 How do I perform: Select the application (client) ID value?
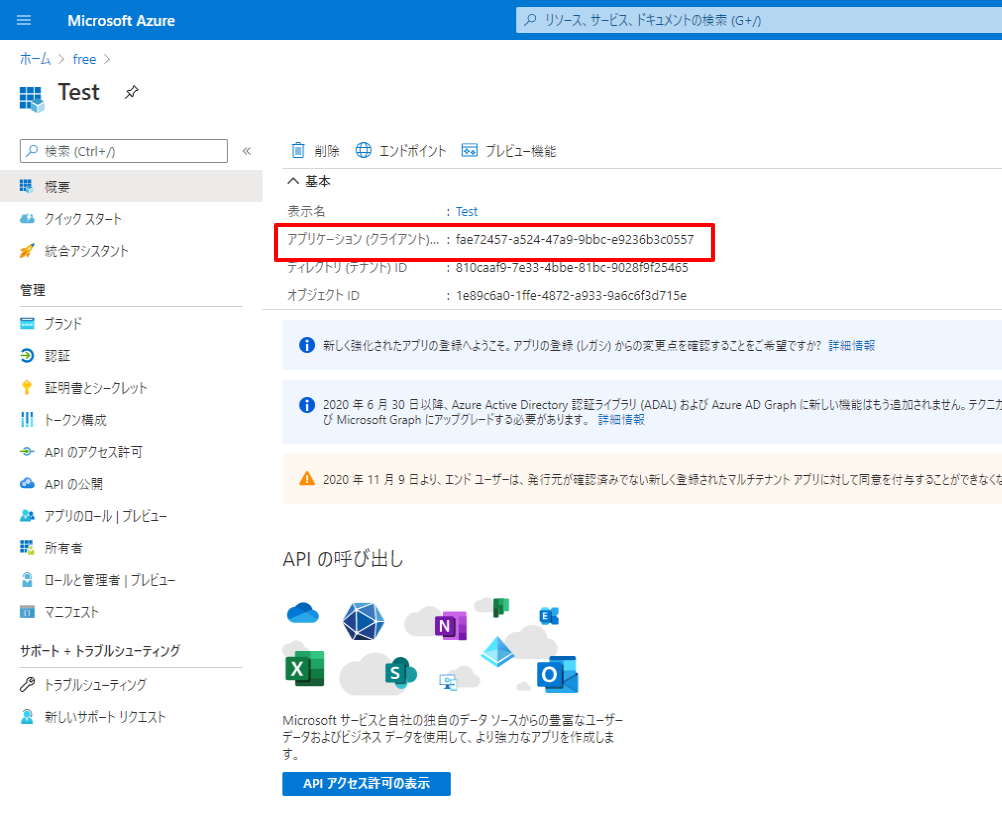pyautogui.click(x=574, y=240)
